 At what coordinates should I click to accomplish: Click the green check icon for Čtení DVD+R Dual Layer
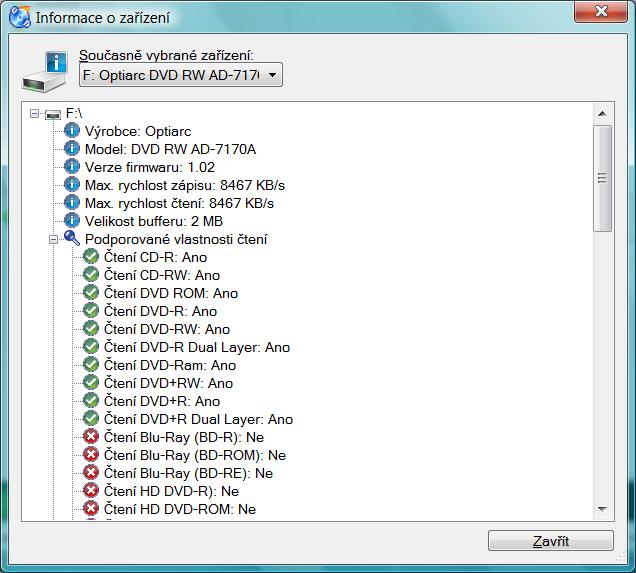click(91, 418)
